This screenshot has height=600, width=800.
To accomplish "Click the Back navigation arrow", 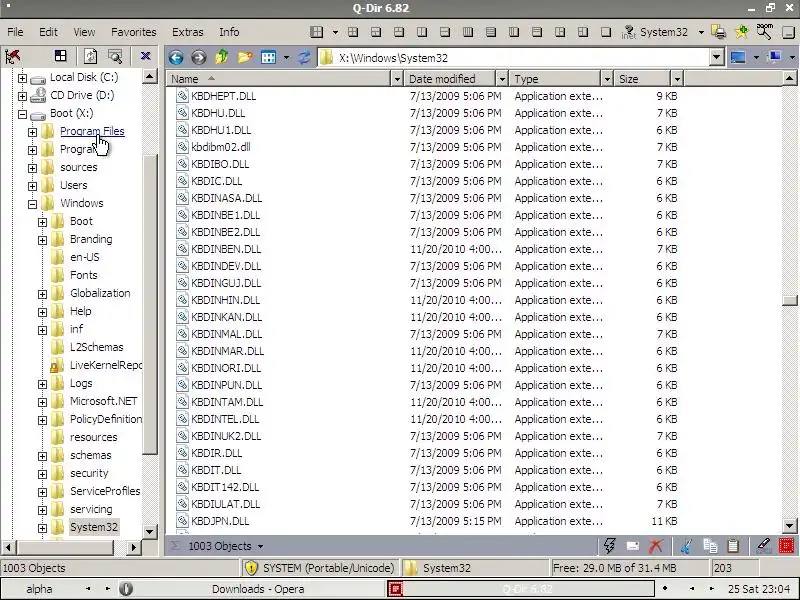I will pyautogui.click(x=176, y=57).
